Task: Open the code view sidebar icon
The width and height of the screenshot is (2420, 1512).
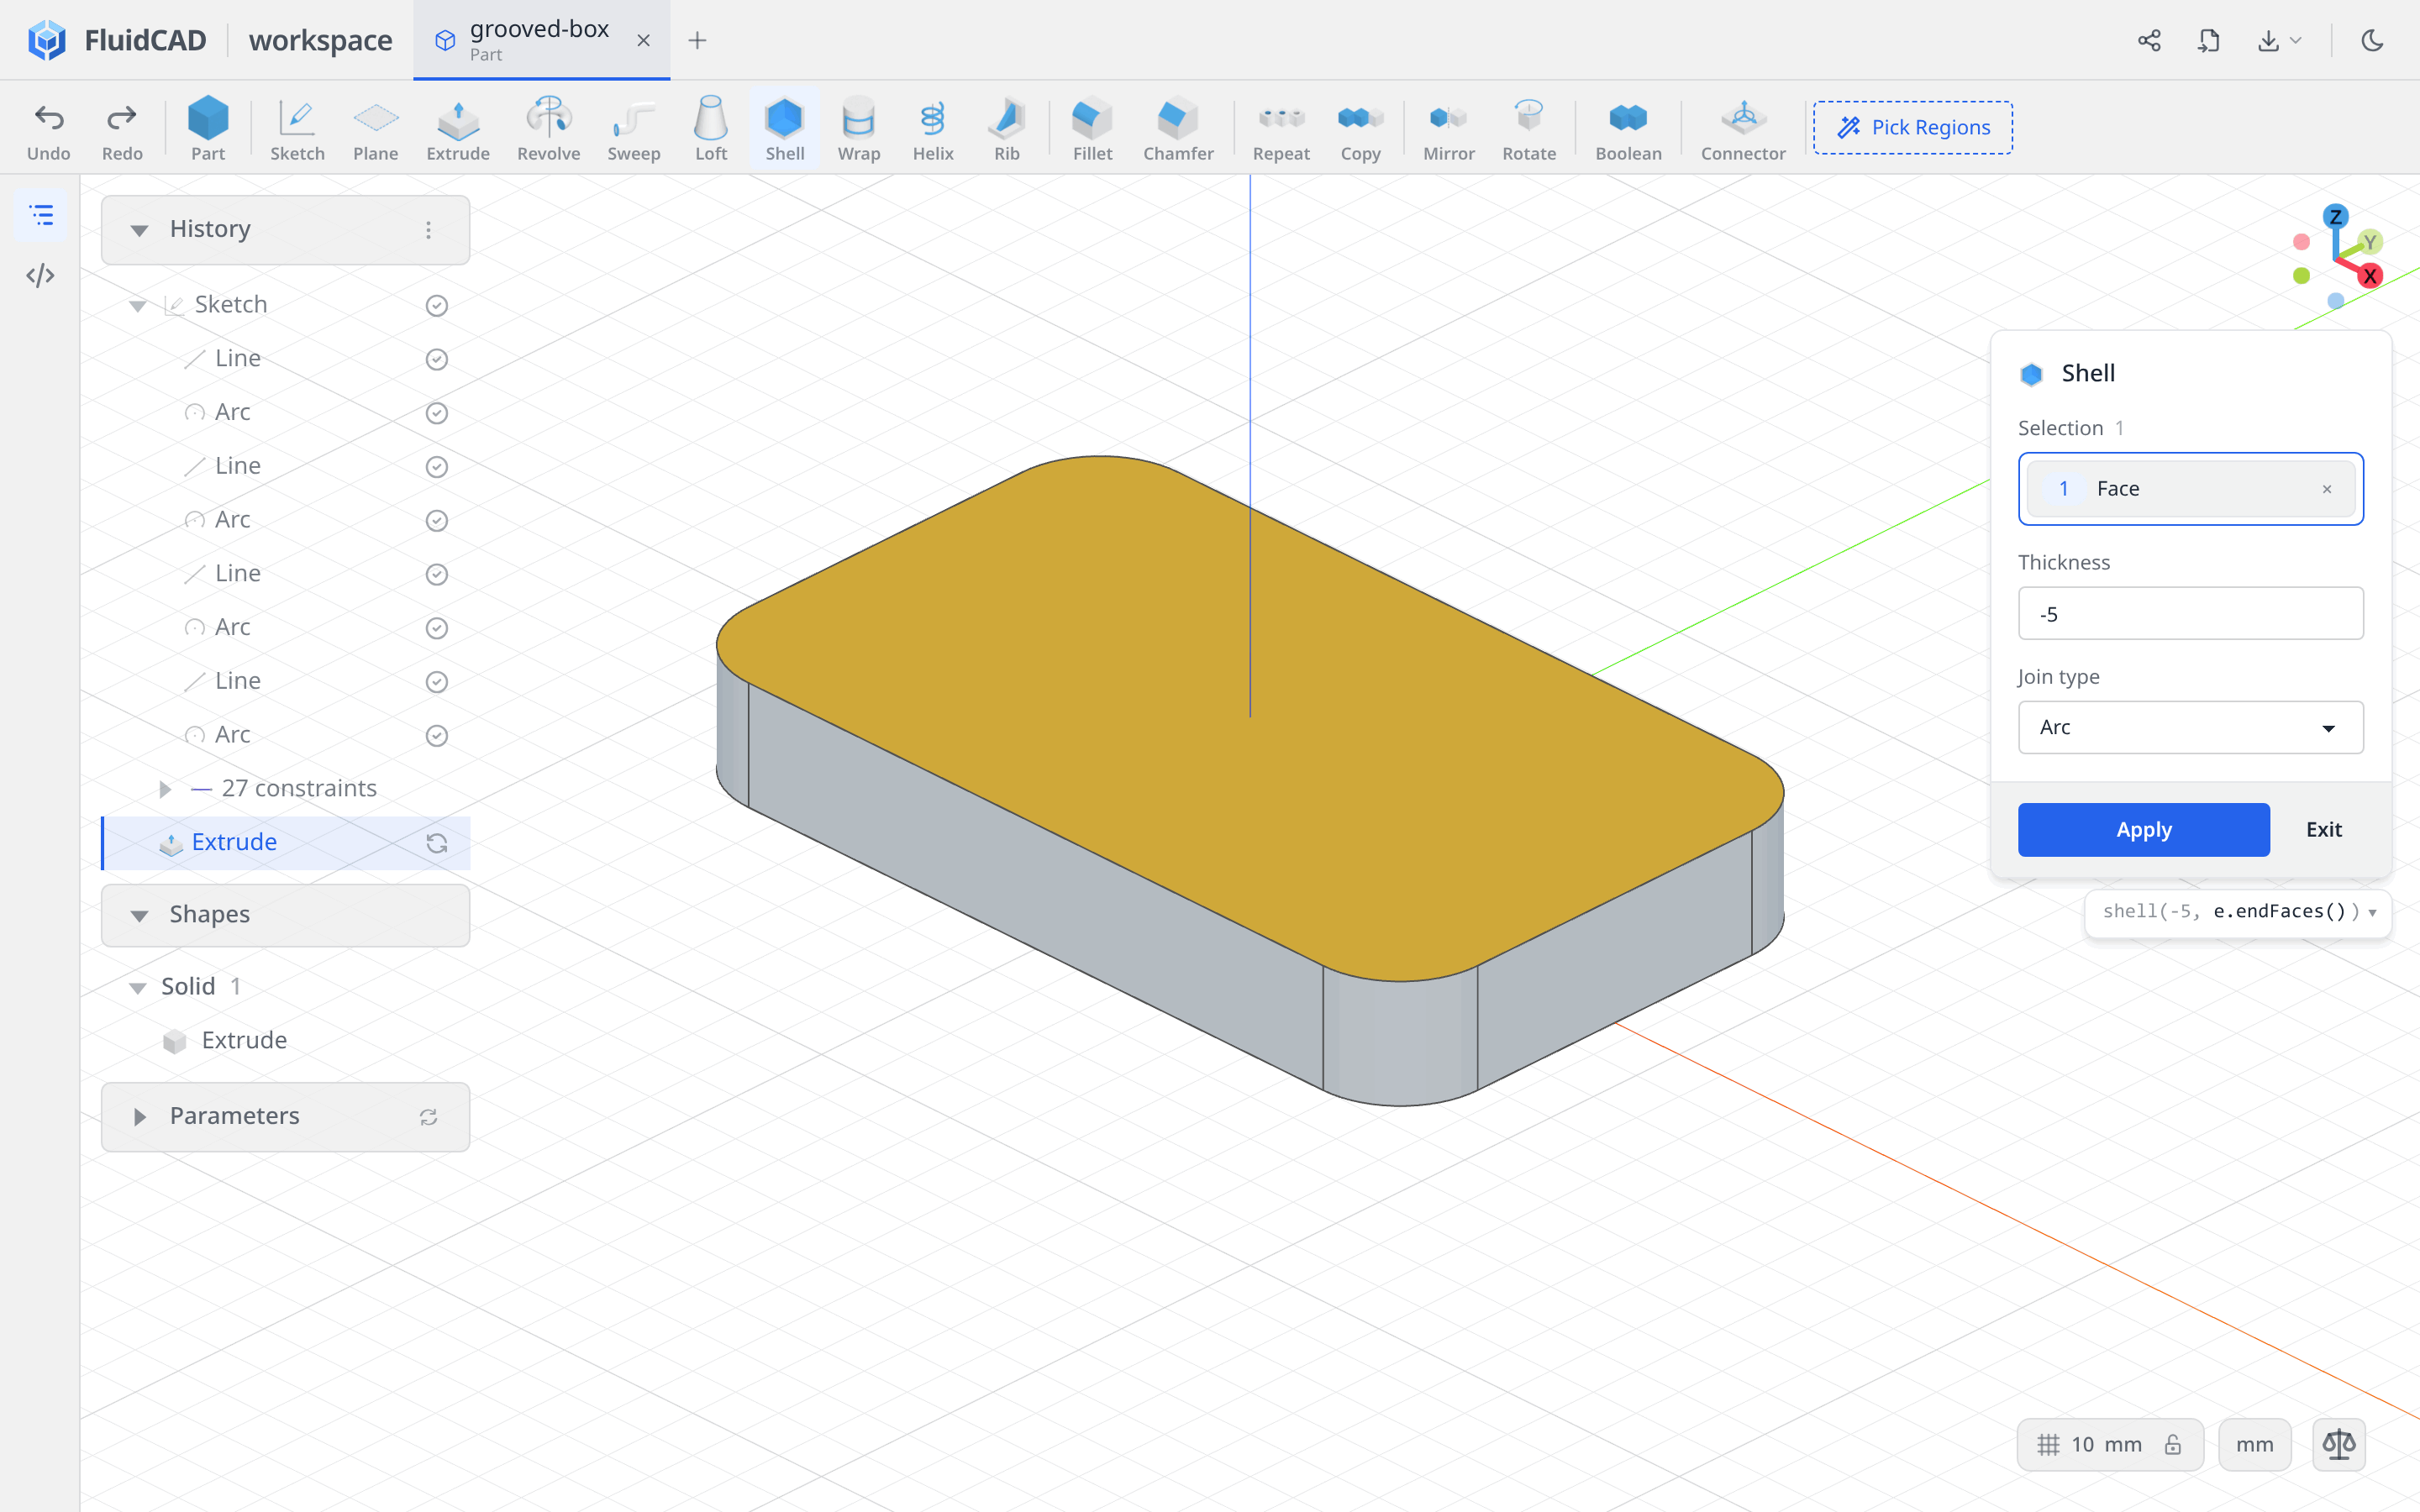Action: tap(41, 275)
